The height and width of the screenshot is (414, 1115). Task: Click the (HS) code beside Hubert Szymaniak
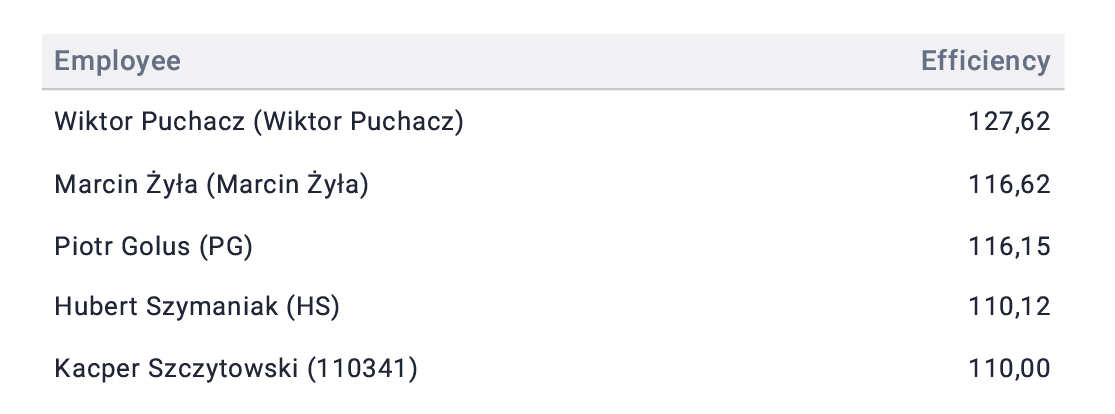click(x=313, y=307)
